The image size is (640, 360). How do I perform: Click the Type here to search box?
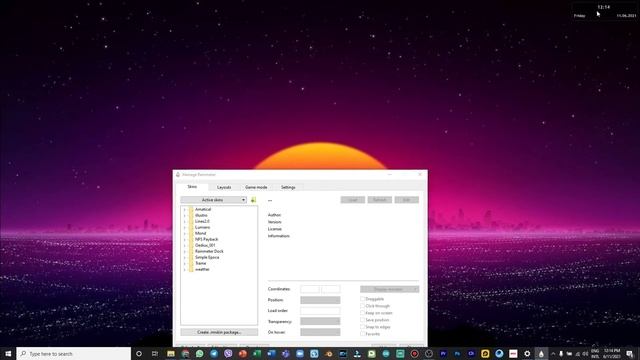coord(73,353)
